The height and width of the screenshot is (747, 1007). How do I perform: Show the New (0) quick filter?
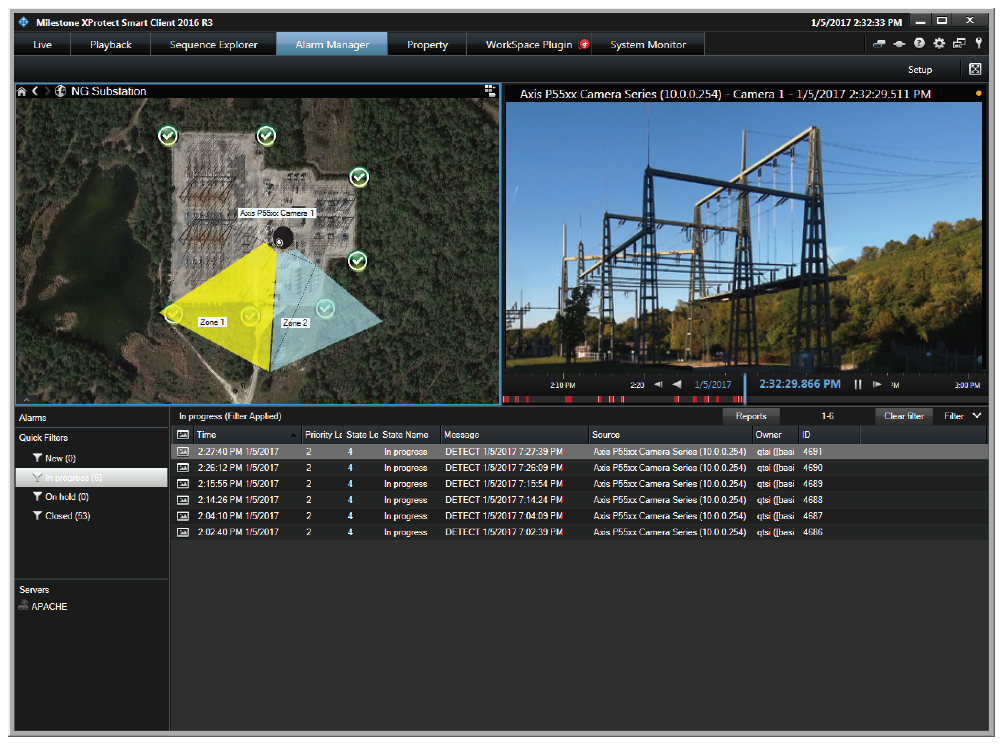pyautogui.click(x=60, y=459)
